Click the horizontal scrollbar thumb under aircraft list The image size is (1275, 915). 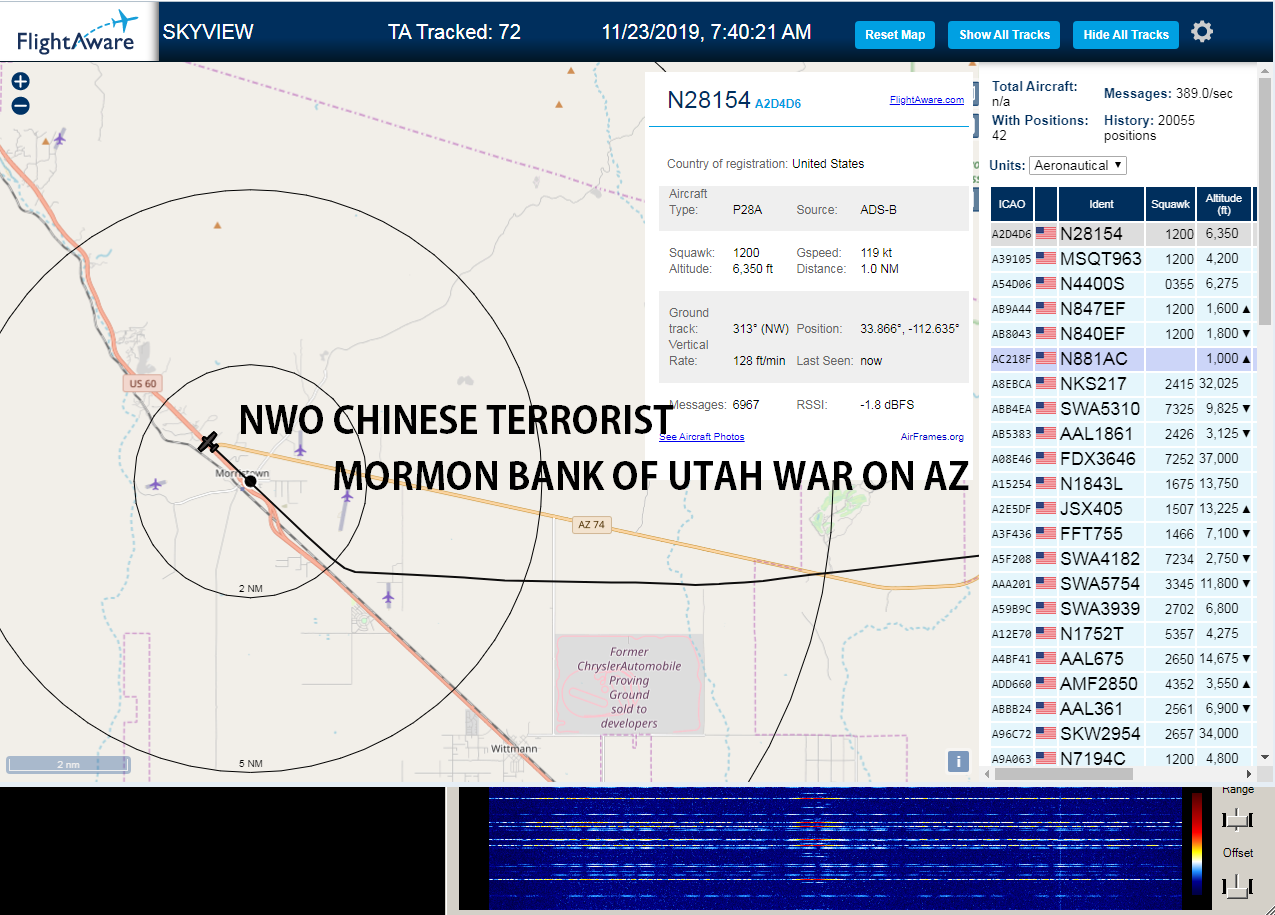(1064, 774)
